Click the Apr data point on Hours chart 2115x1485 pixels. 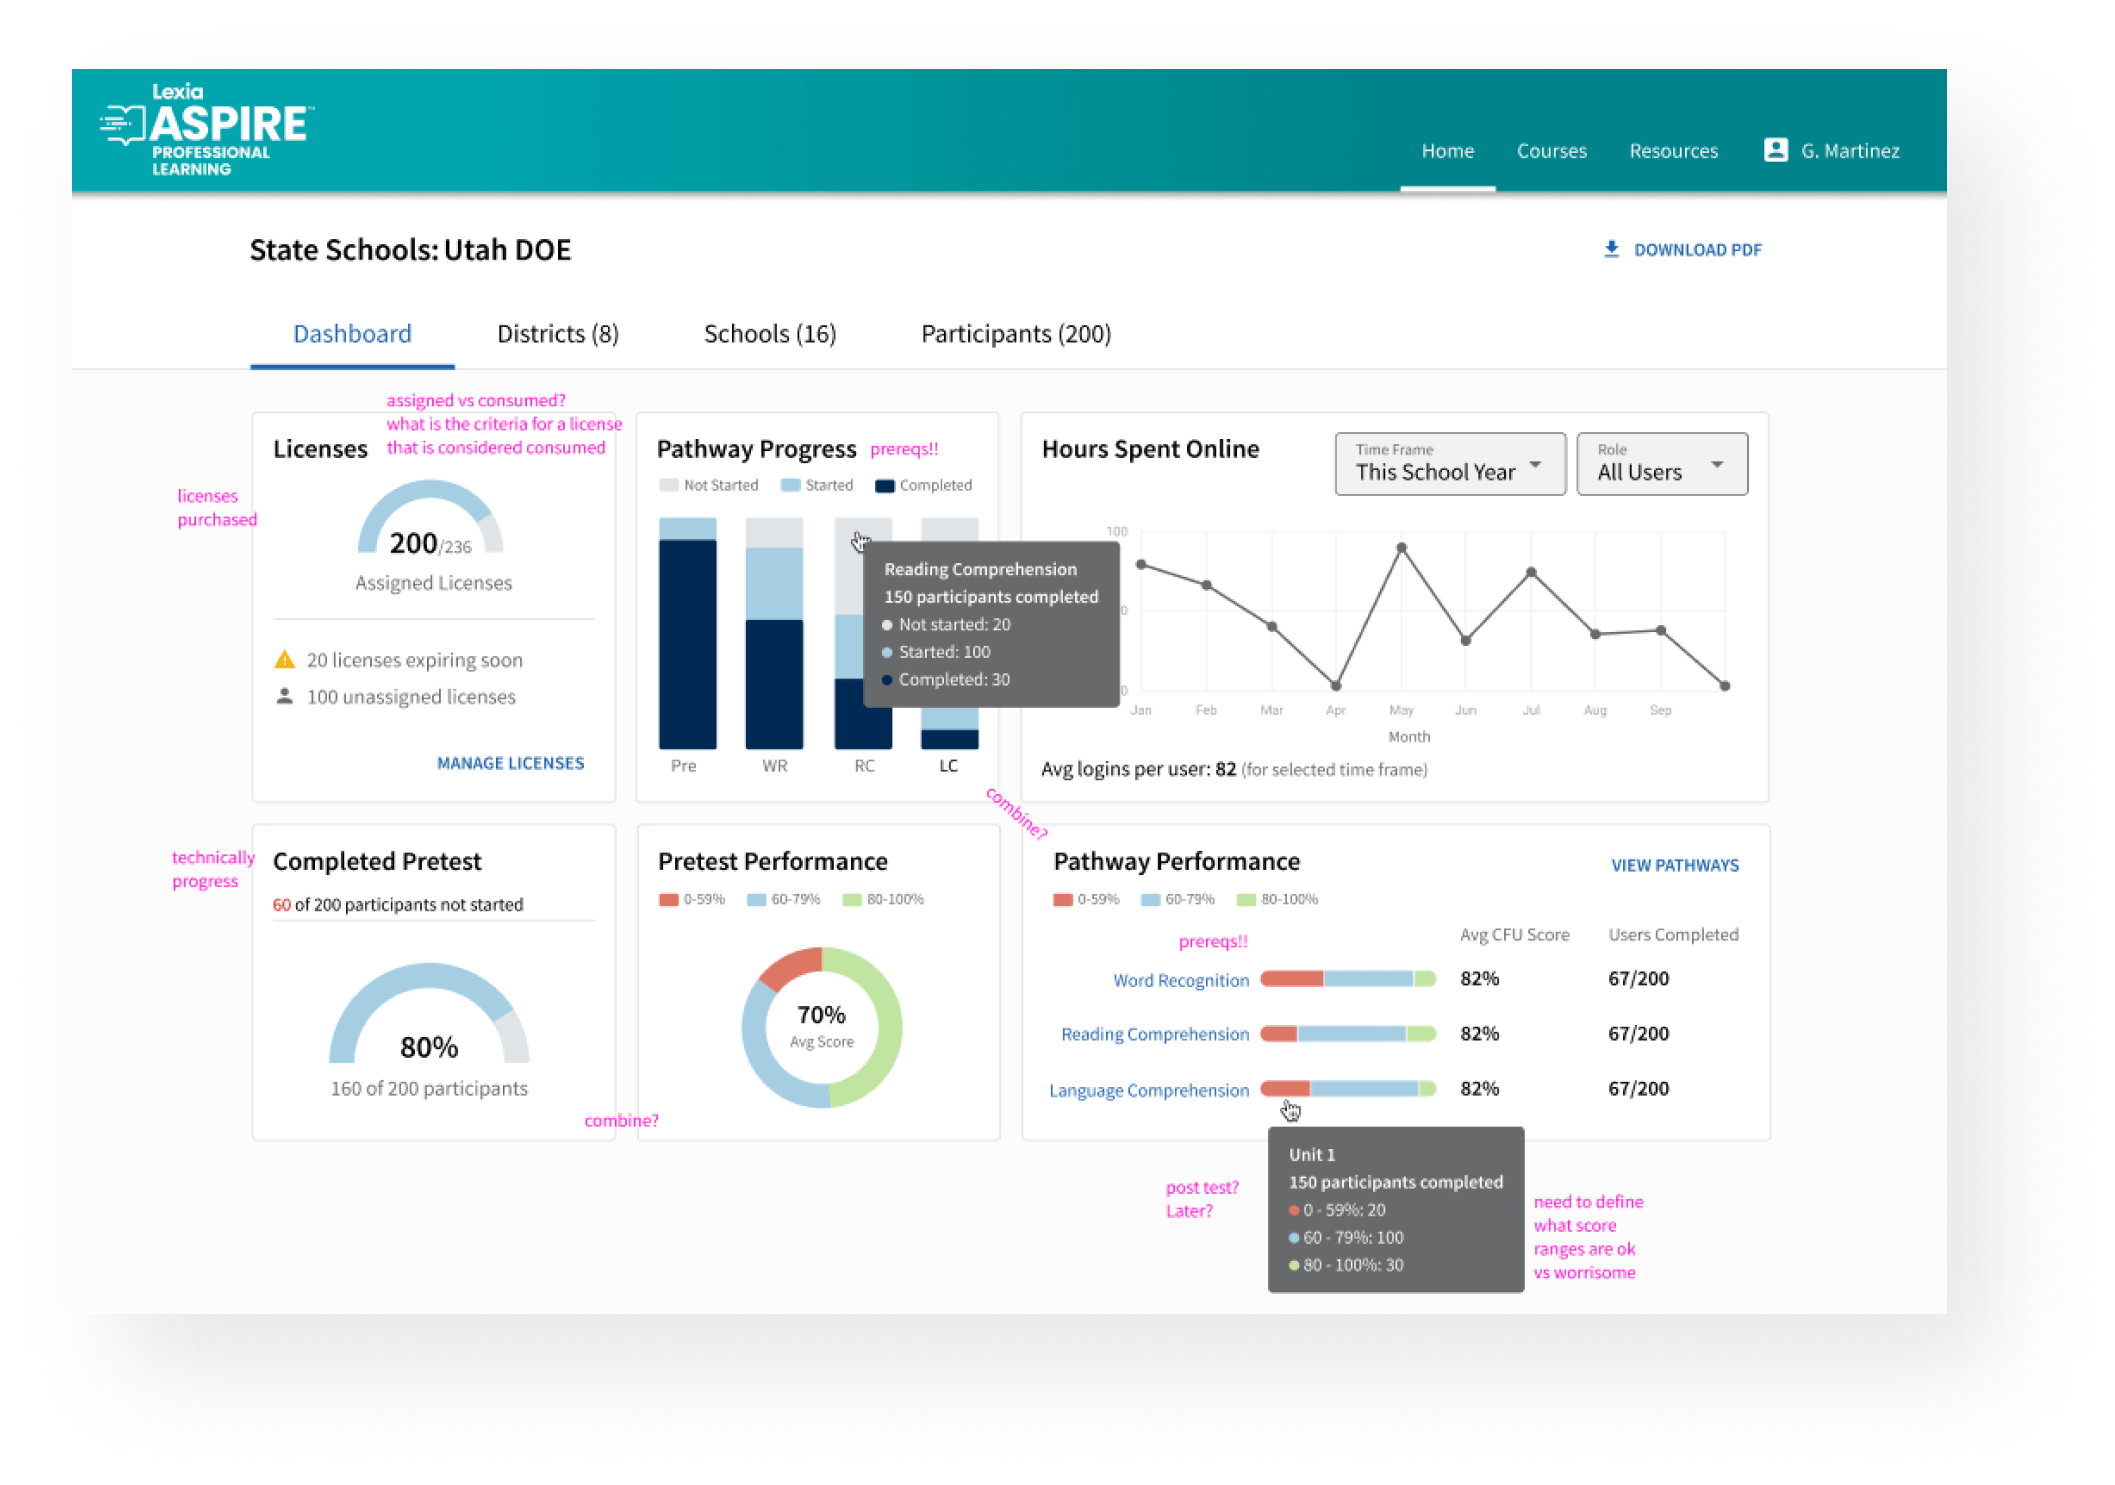pos(1336,686)
